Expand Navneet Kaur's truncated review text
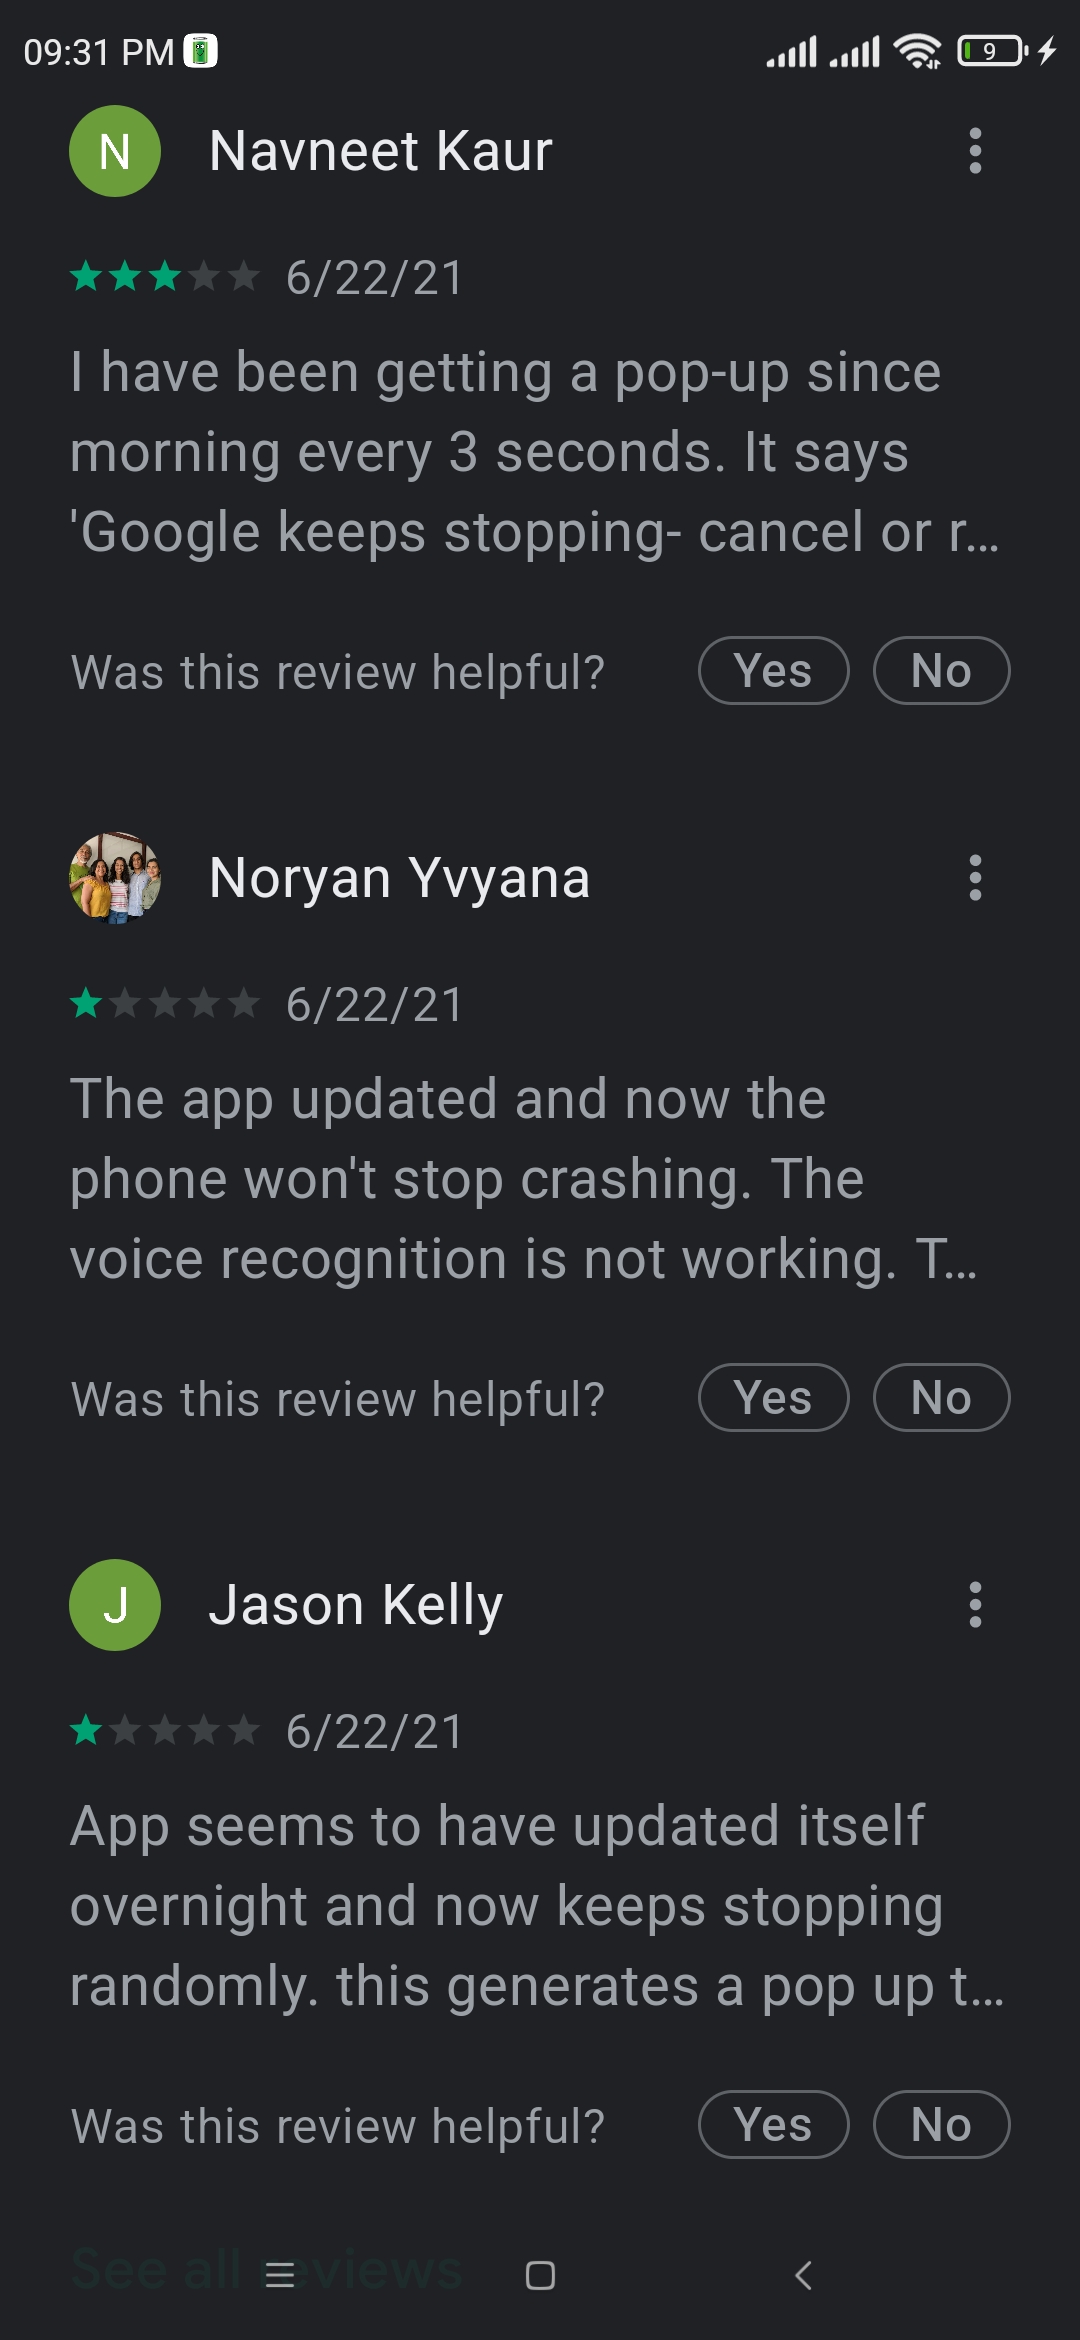The image size is (1080, 2340). click(x=535, y=452)
